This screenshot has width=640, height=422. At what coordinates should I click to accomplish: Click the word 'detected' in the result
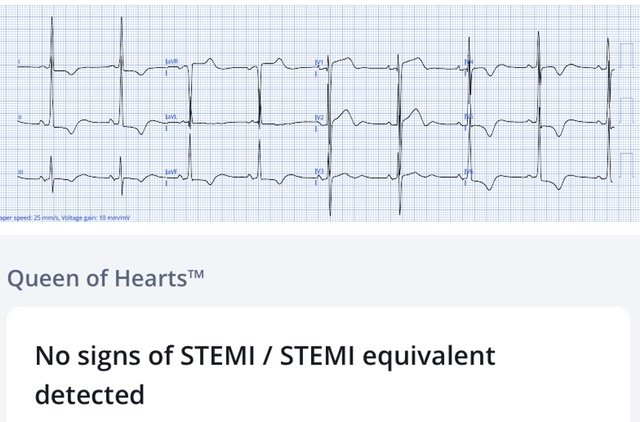pos(90,394)
